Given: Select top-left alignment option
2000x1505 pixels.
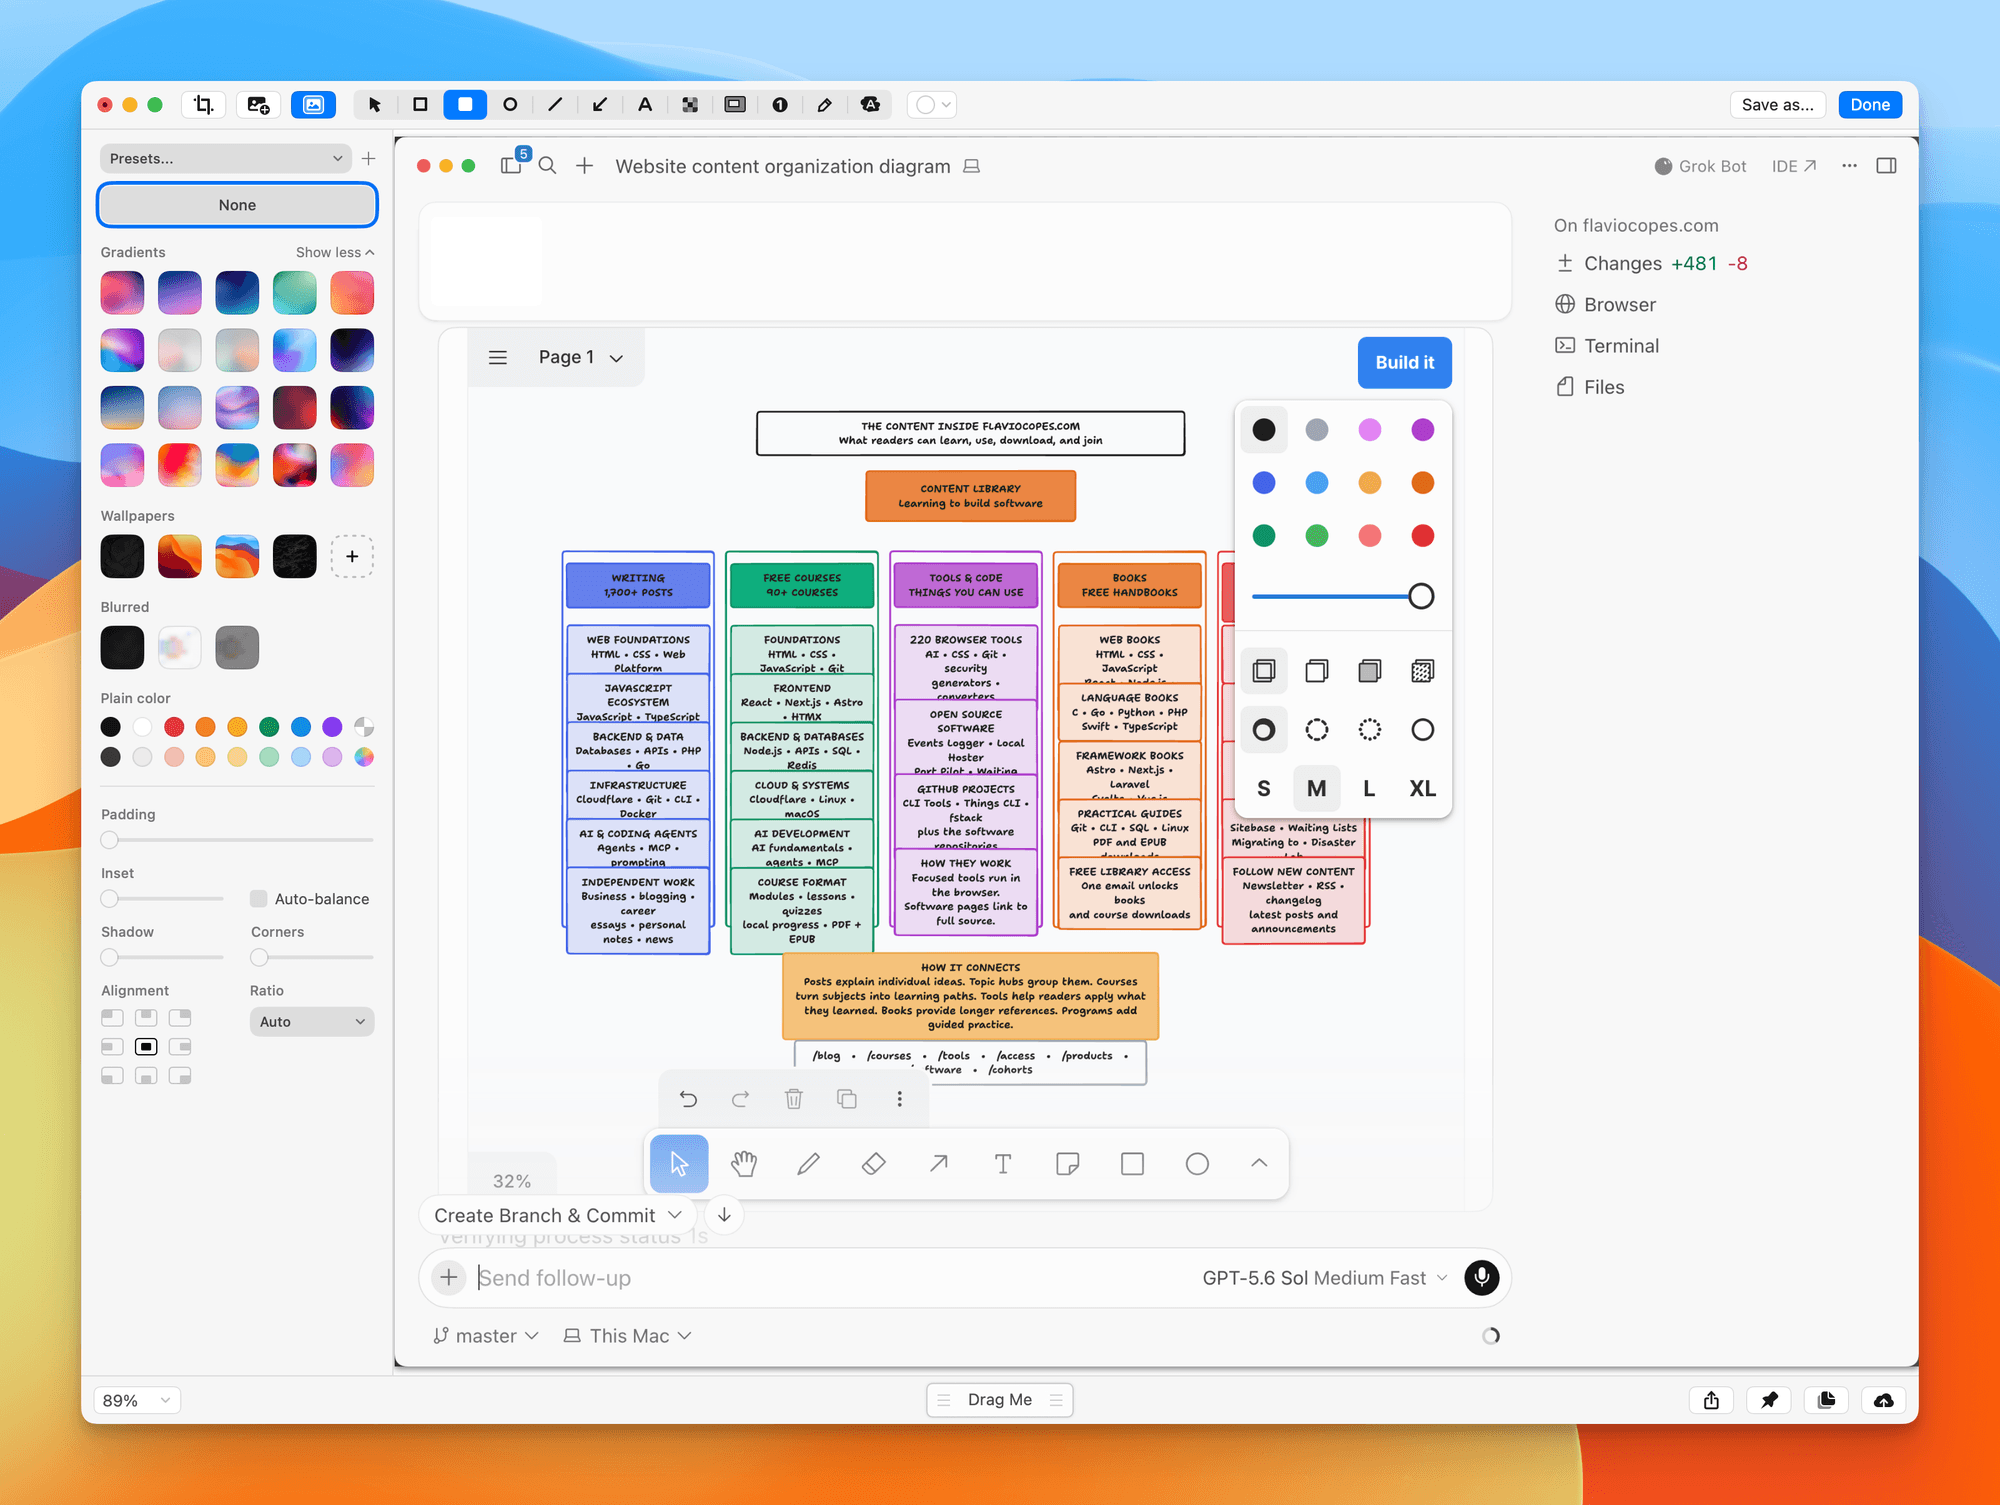Looking at the screenshot, I should click(112, 1018).
